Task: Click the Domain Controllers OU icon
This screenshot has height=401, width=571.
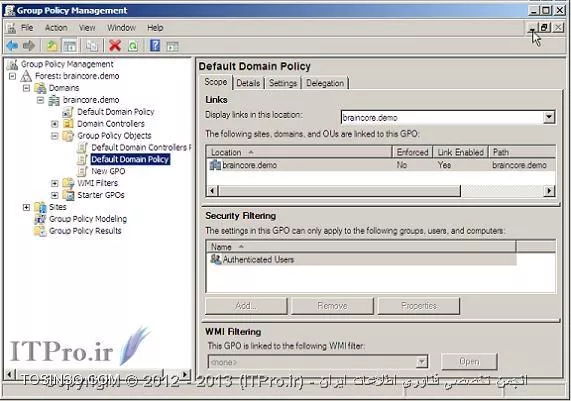Action: point(68,124)
